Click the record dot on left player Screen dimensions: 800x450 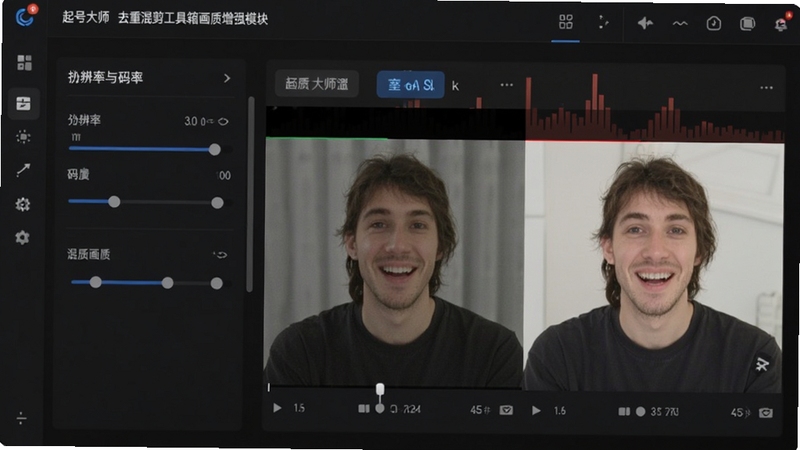pos(380,409)
